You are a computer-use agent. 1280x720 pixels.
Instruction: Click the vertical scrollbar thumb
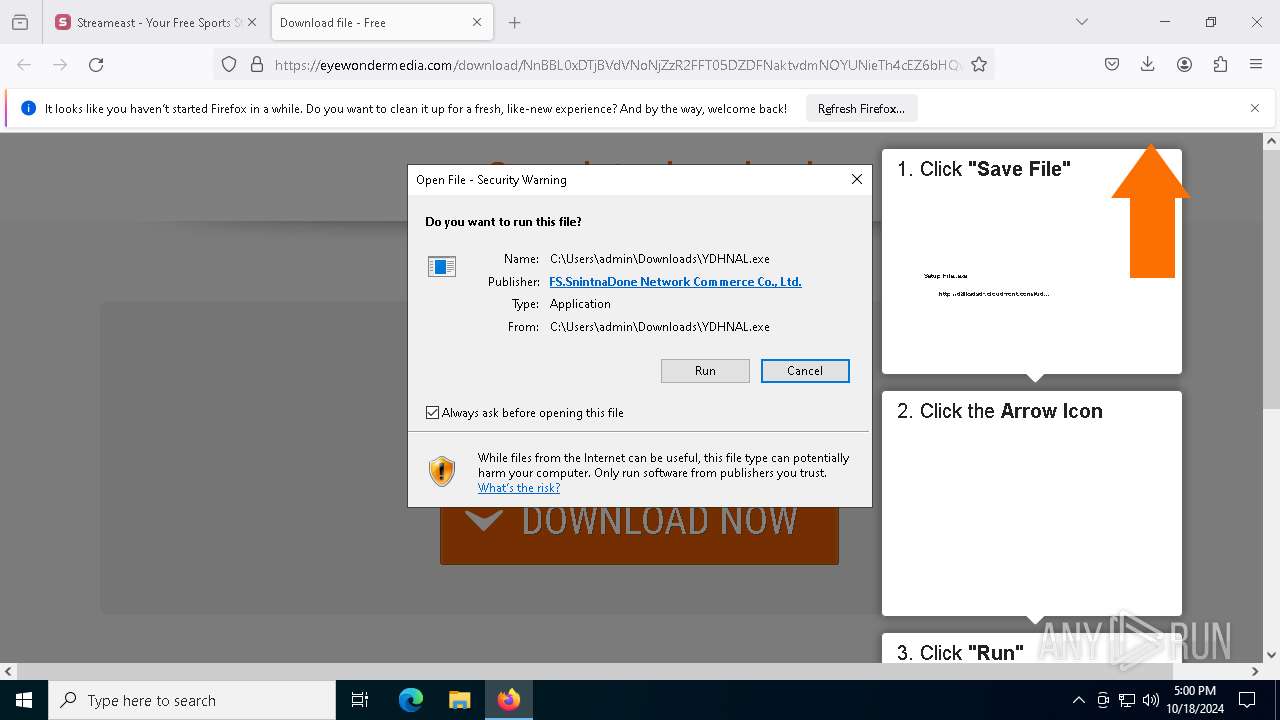[x=1271, y=280]
